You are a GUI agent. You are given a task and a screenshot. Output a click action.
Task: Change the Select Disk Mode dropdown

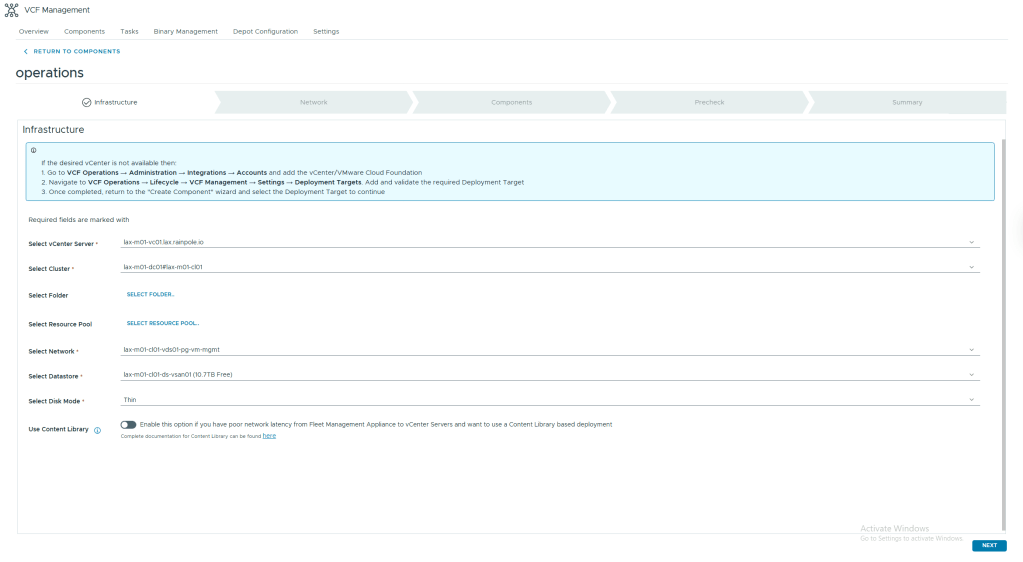pyautogui.click(x=548, y=400)
